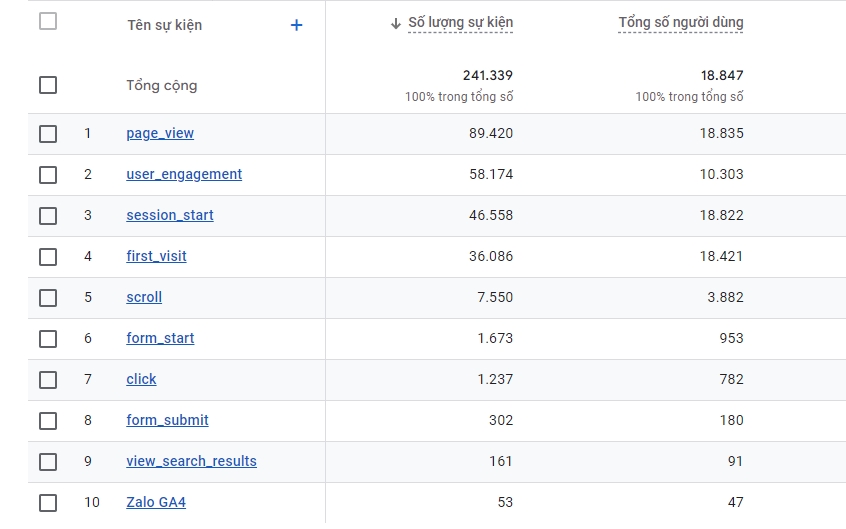Screen dimensions: 846x529
Task: Check the Tổng cộng row checkbox
Action: (x=48, y=85)
